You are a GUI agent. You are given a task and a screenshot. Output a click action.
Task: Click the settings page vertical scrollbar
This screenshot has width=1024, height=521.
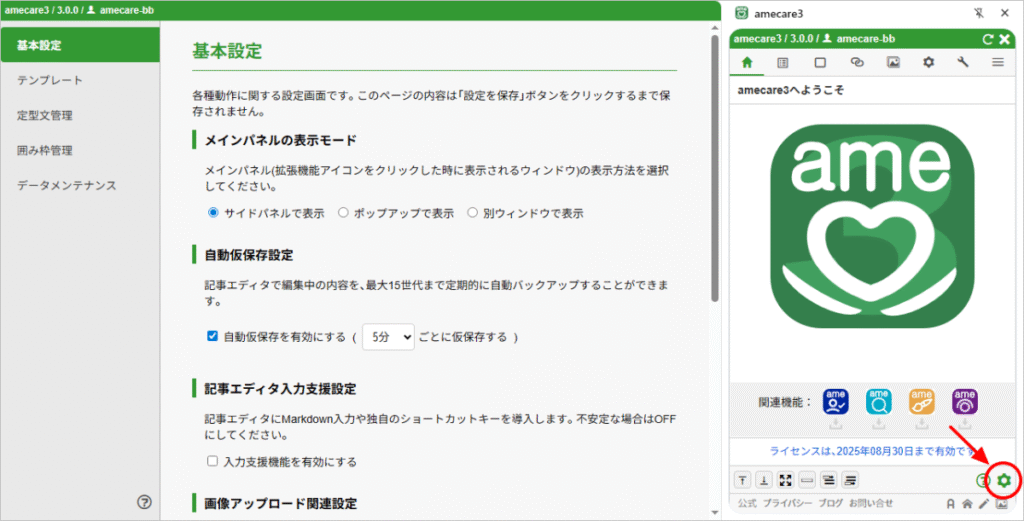click(714, 168)
